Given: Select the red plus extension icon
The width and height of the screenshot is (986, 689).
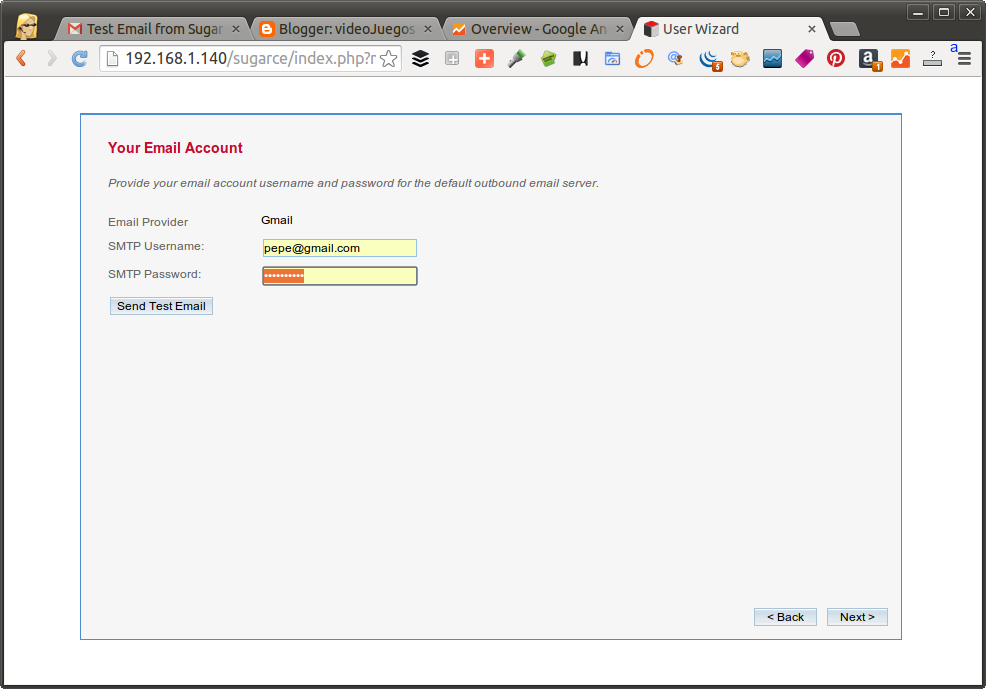Looking at the screenshot, I should click(x=484, y=59).
